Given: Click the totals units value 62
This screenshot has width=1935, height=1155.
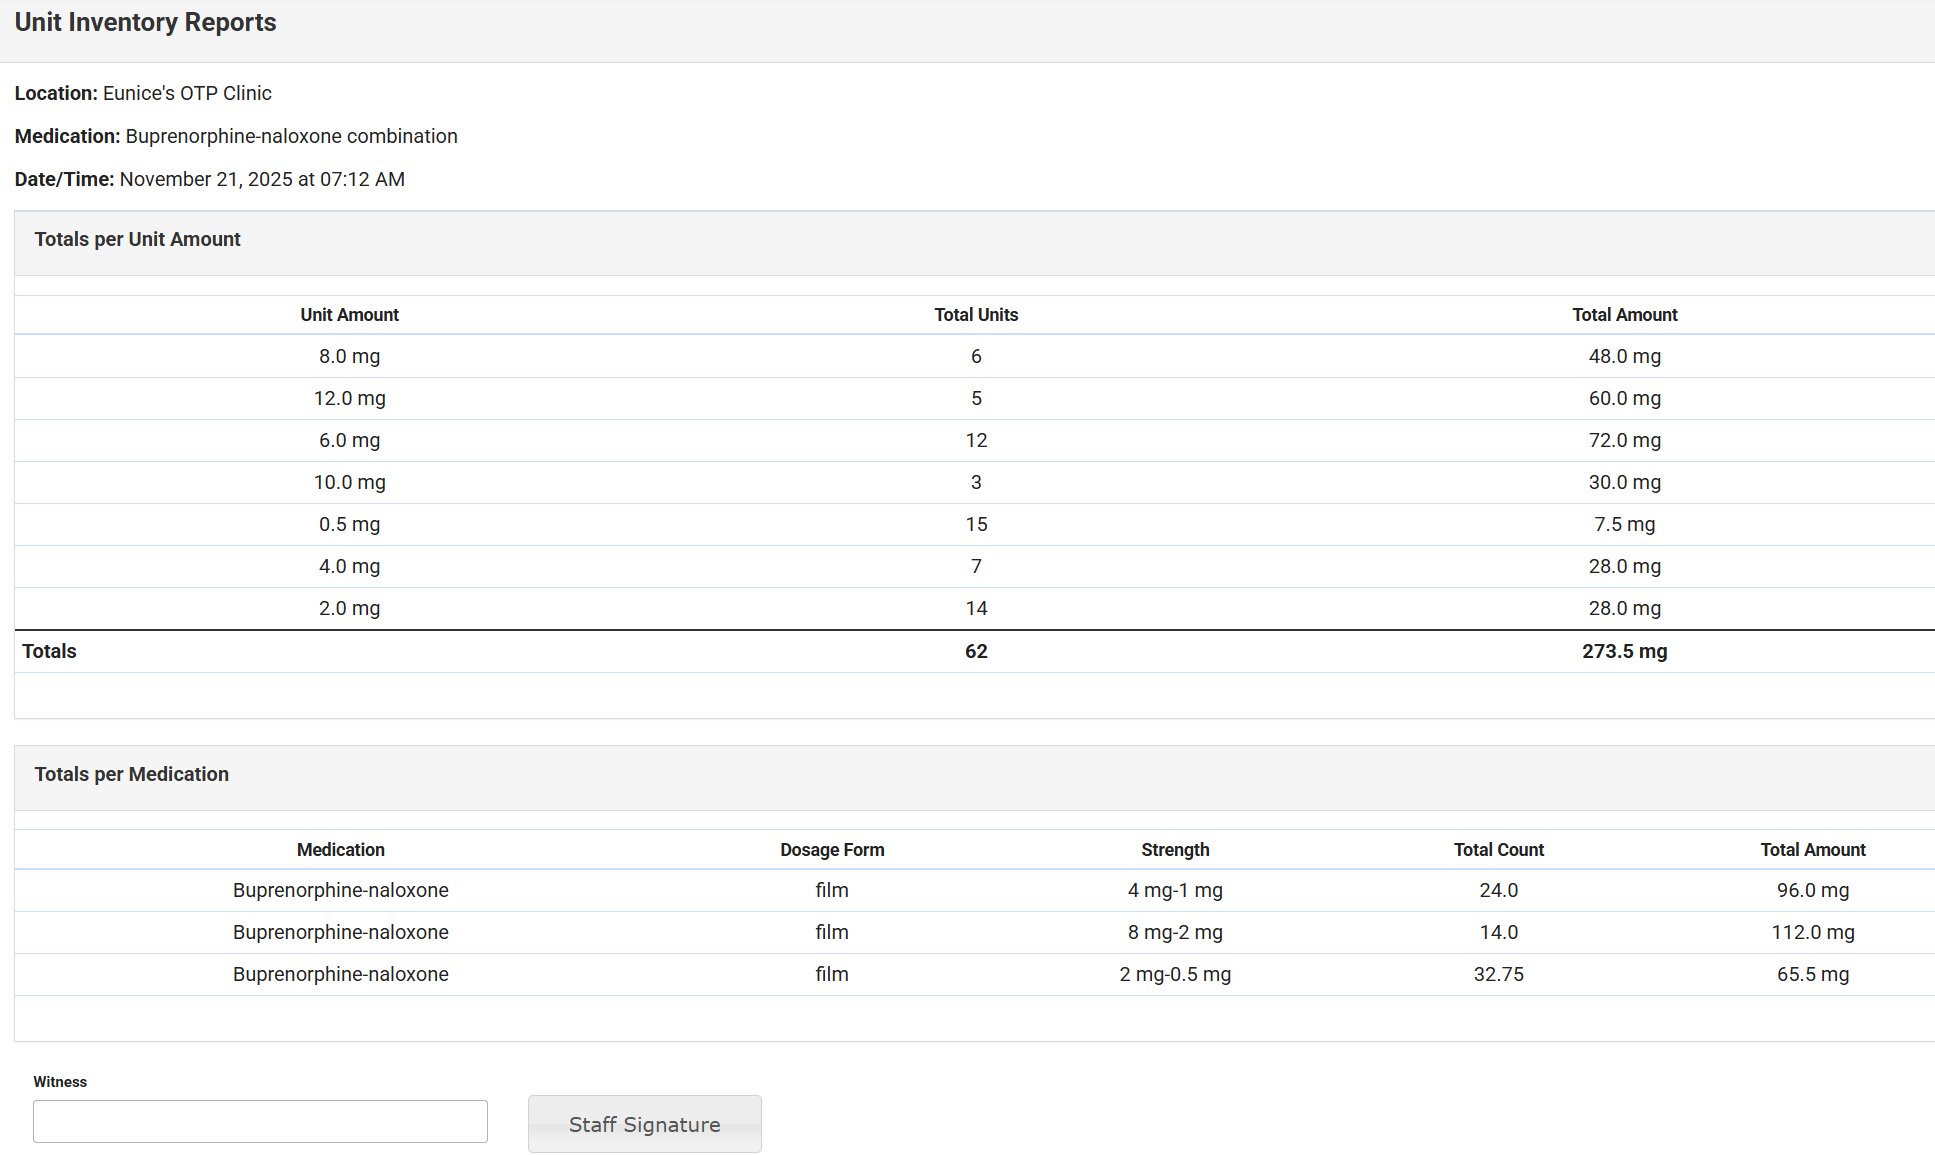Looking at the screenshot, I should click(x=975, y=652).
